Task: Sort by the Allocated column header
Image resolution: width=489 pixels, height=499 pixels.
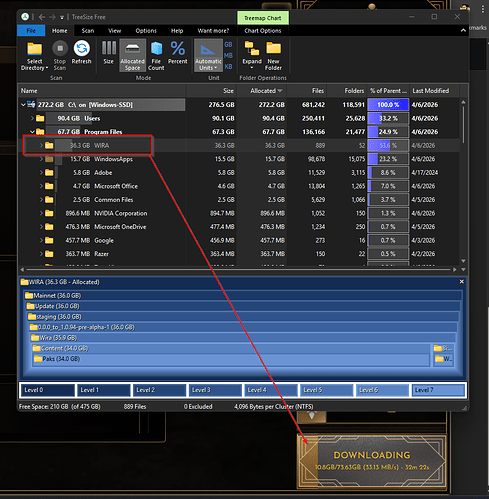Action: 263,91
